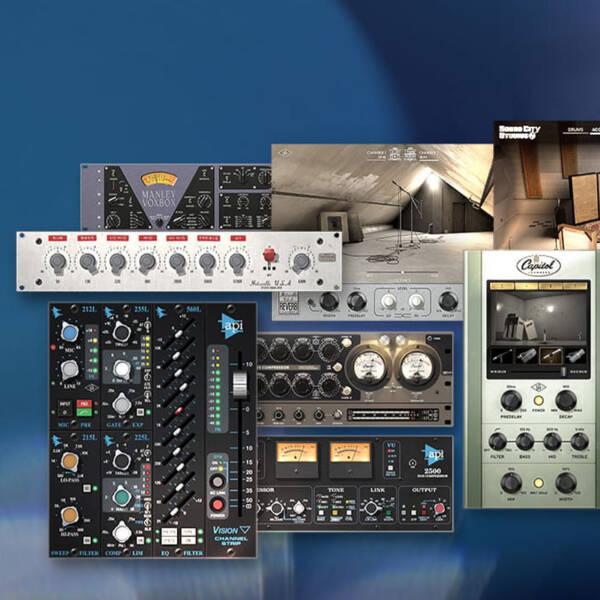Flip the red toggle switch on silver EQ
Image resolution: width=600 pixels, height=600 pixels.
coord(269,256)
